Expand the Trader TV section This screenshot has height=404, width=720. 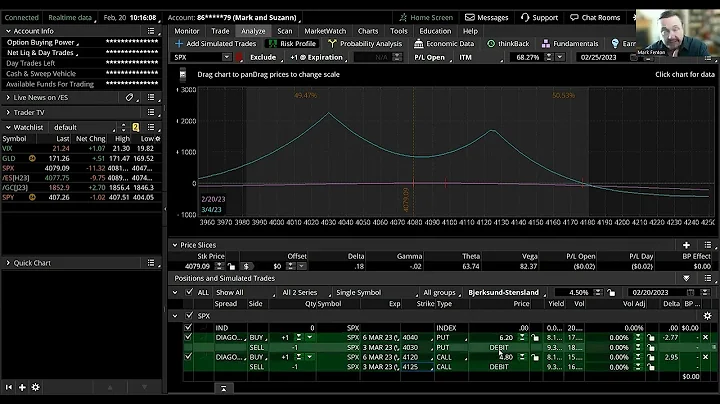pyautogui.click(x=8, y=112)
